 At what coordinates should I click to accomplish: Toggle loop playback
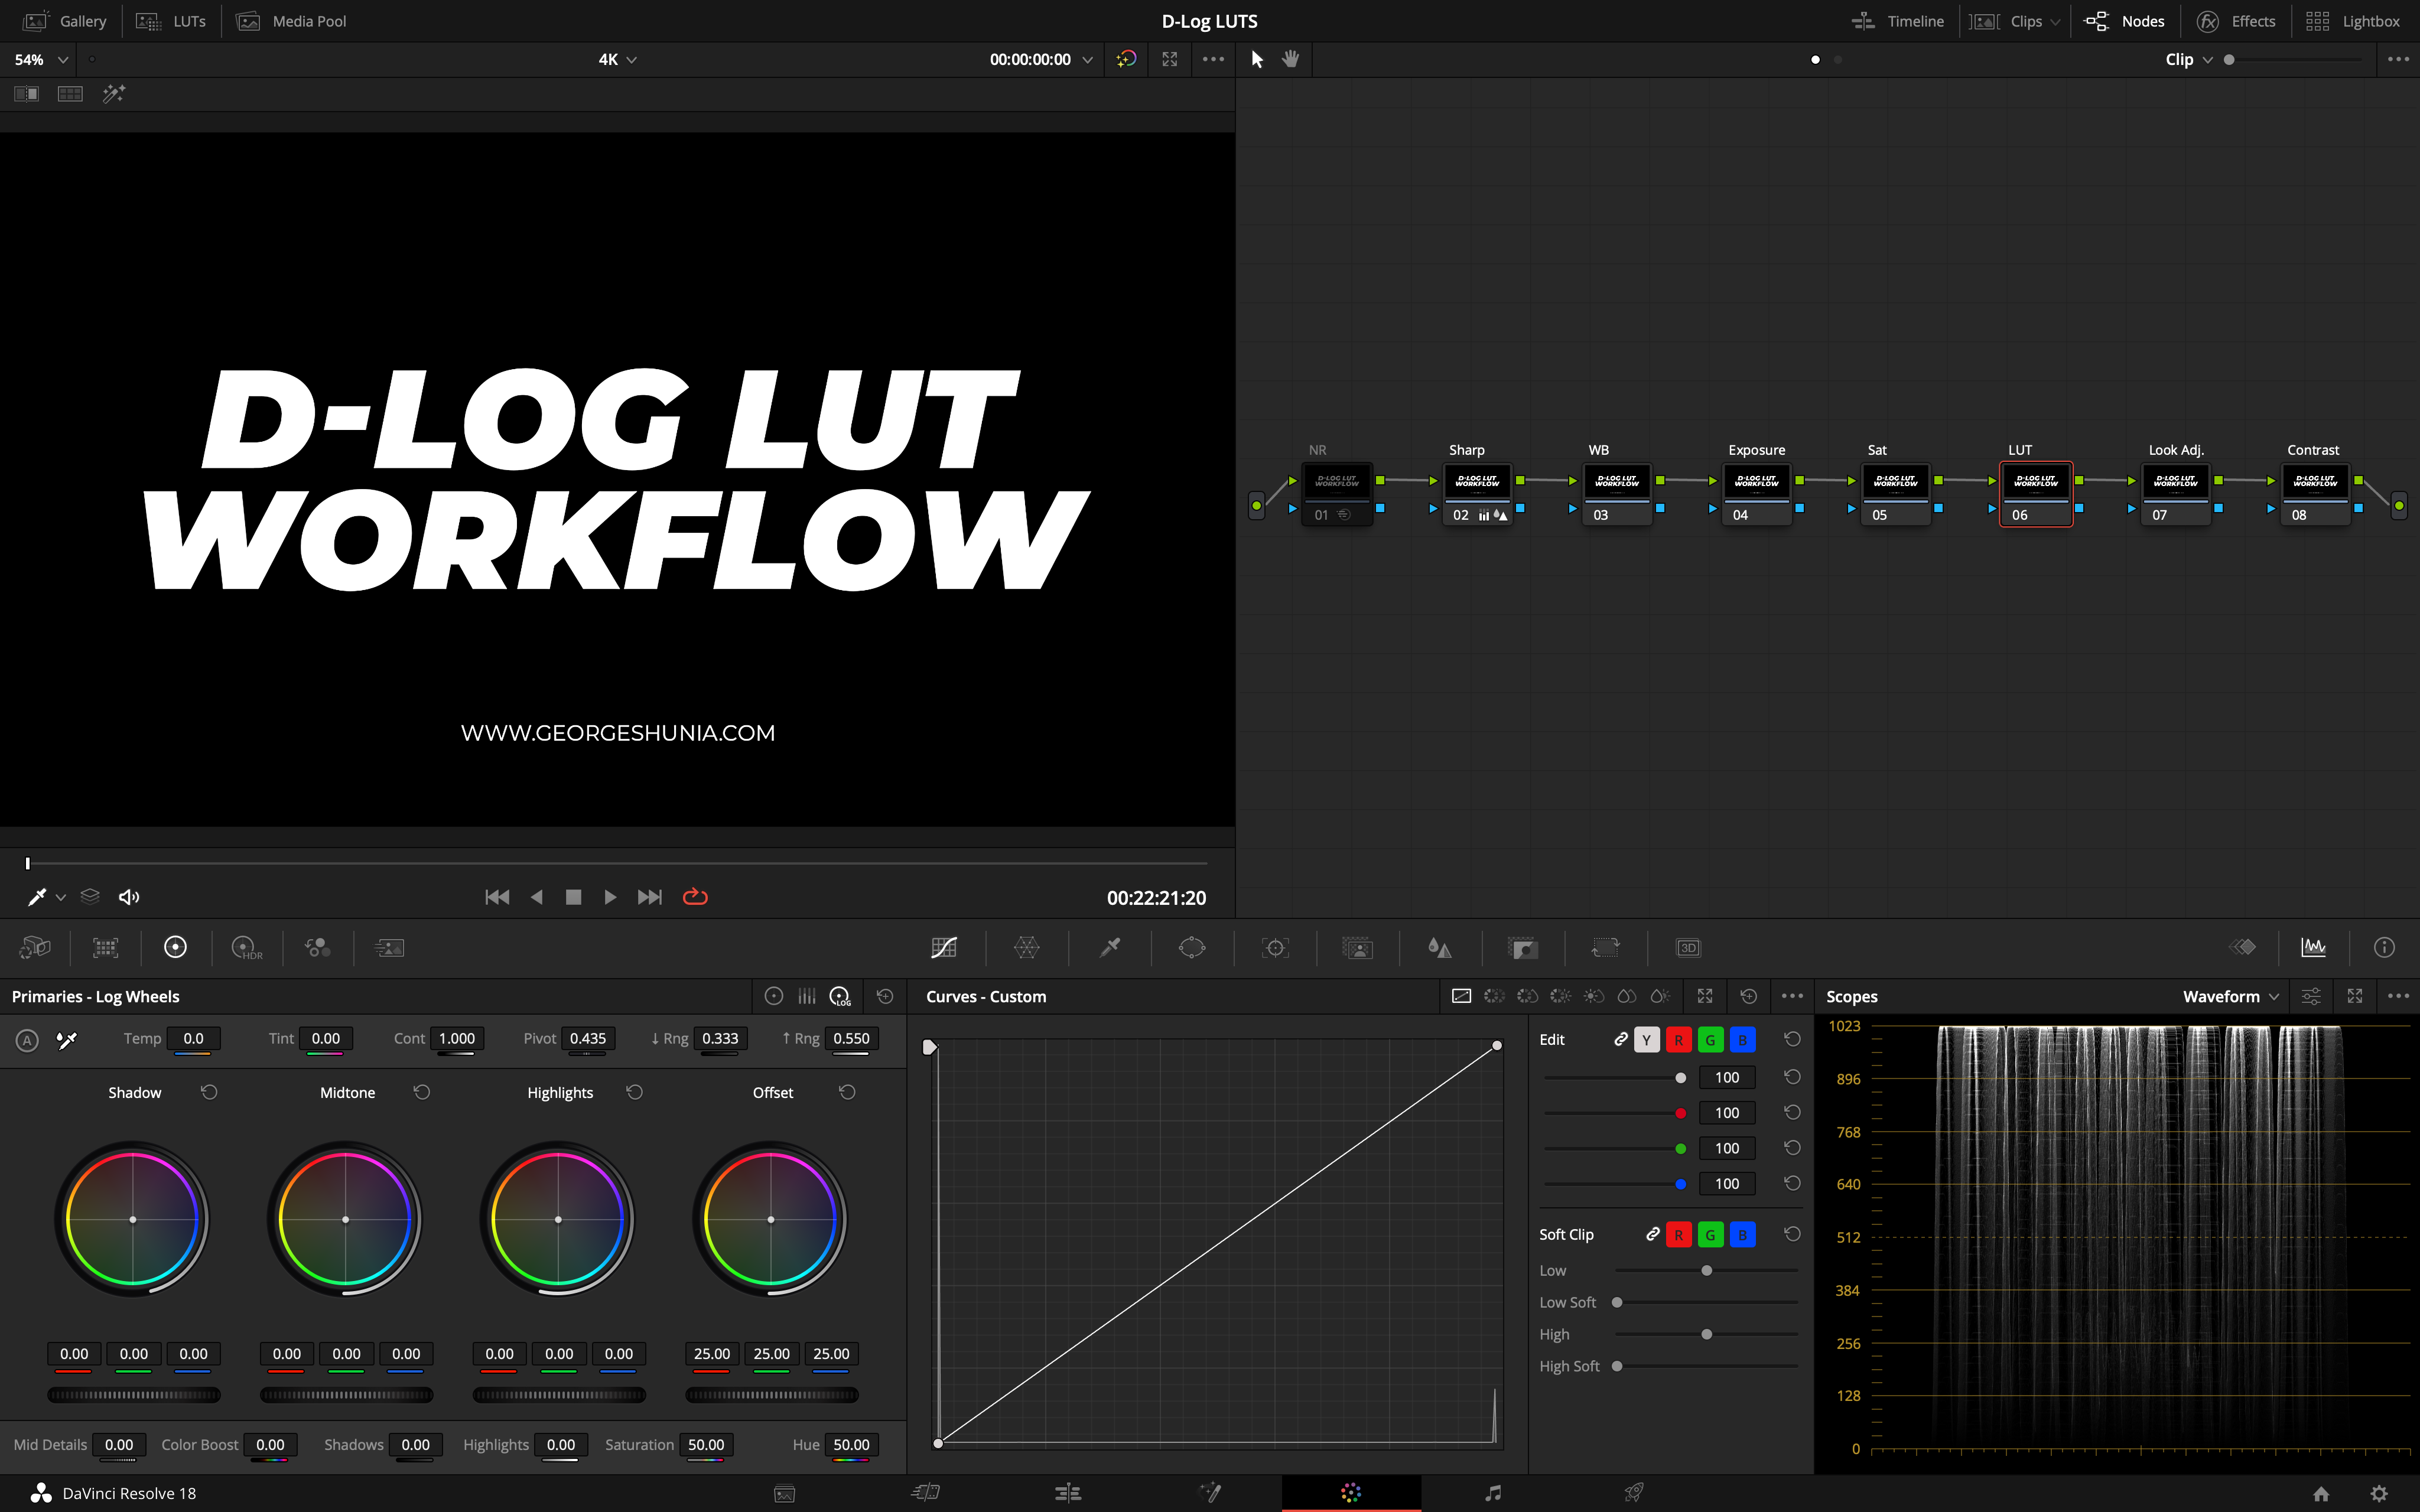695,897
